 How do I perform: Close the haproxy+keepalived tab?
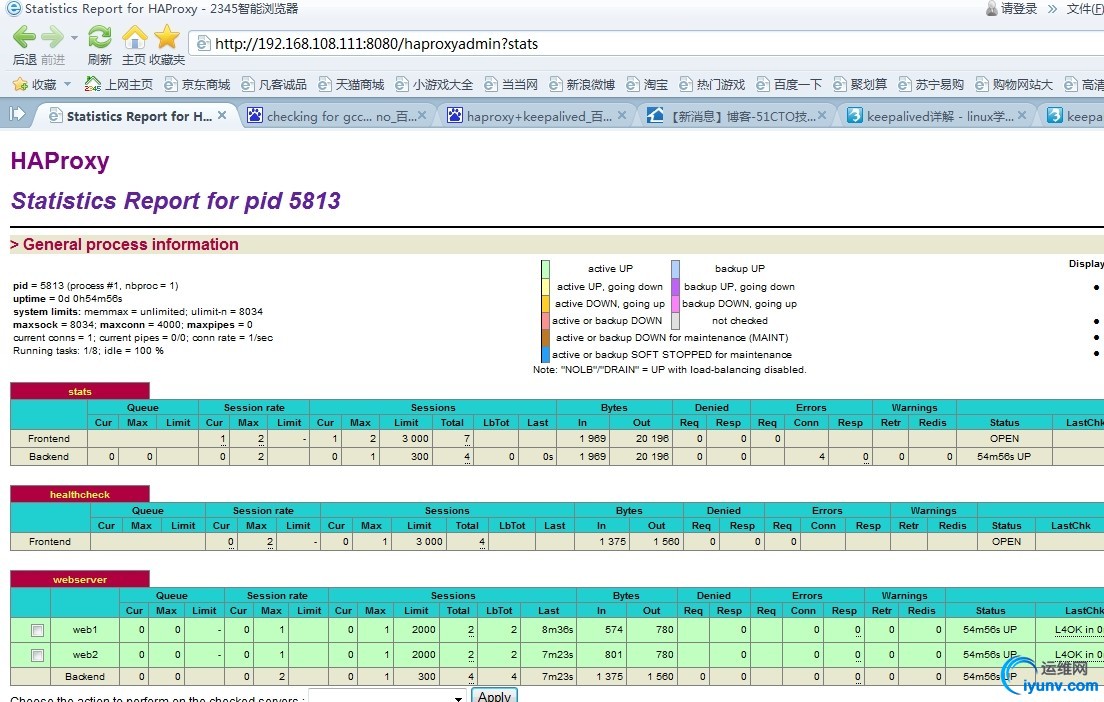tap(622, 115)
